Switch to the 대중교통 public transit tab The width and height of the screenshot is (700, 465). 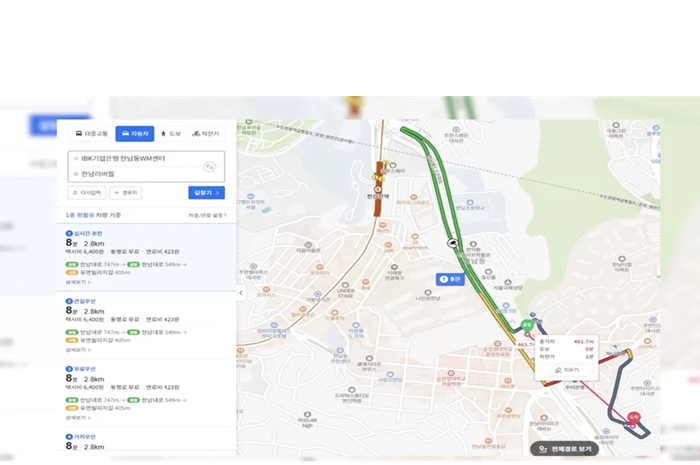coord(92,133)
